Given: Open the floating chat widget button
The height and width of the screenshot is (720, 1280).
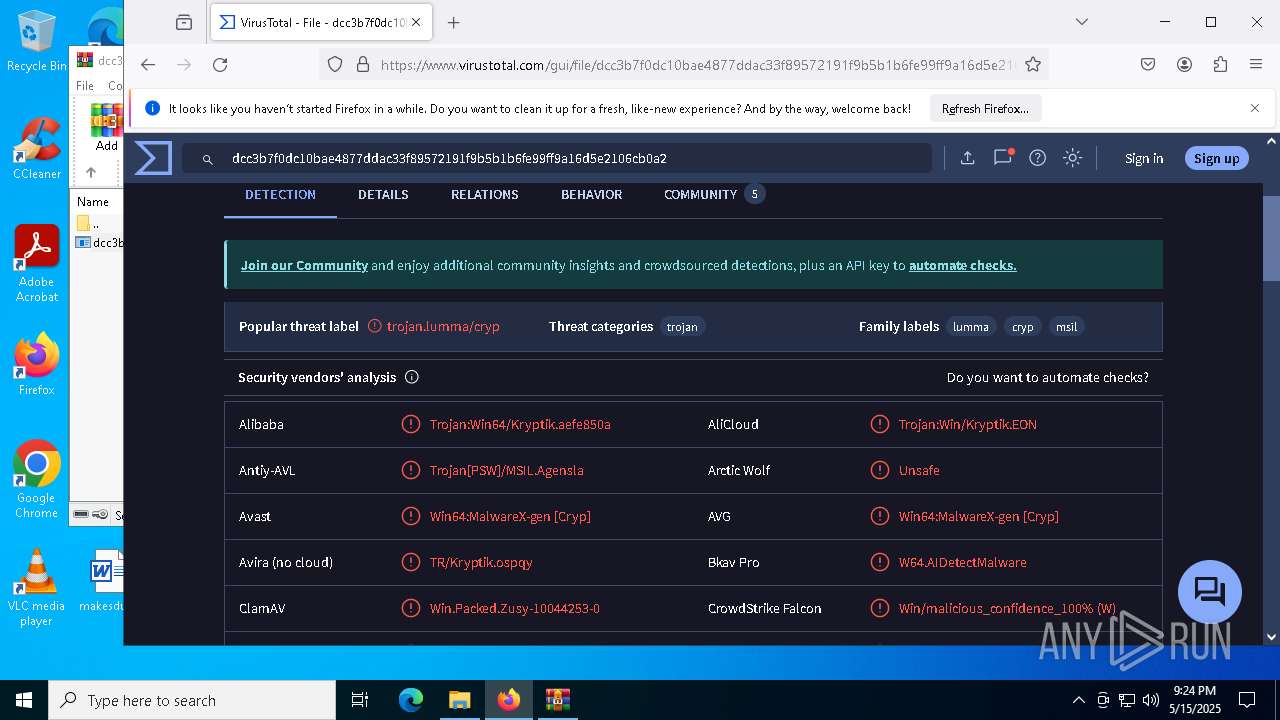Looking at the screenshot, I should pos(1210,591).
